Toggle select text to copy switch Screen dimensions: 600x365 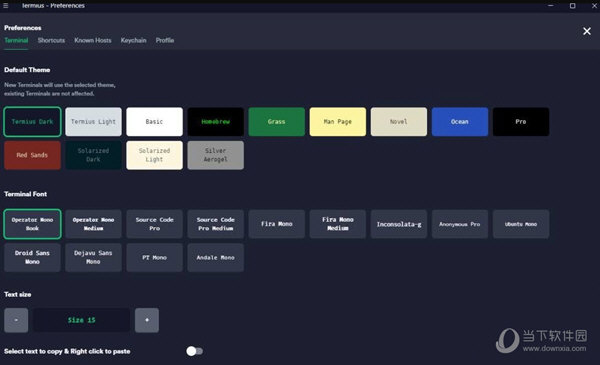pos(194,351)
